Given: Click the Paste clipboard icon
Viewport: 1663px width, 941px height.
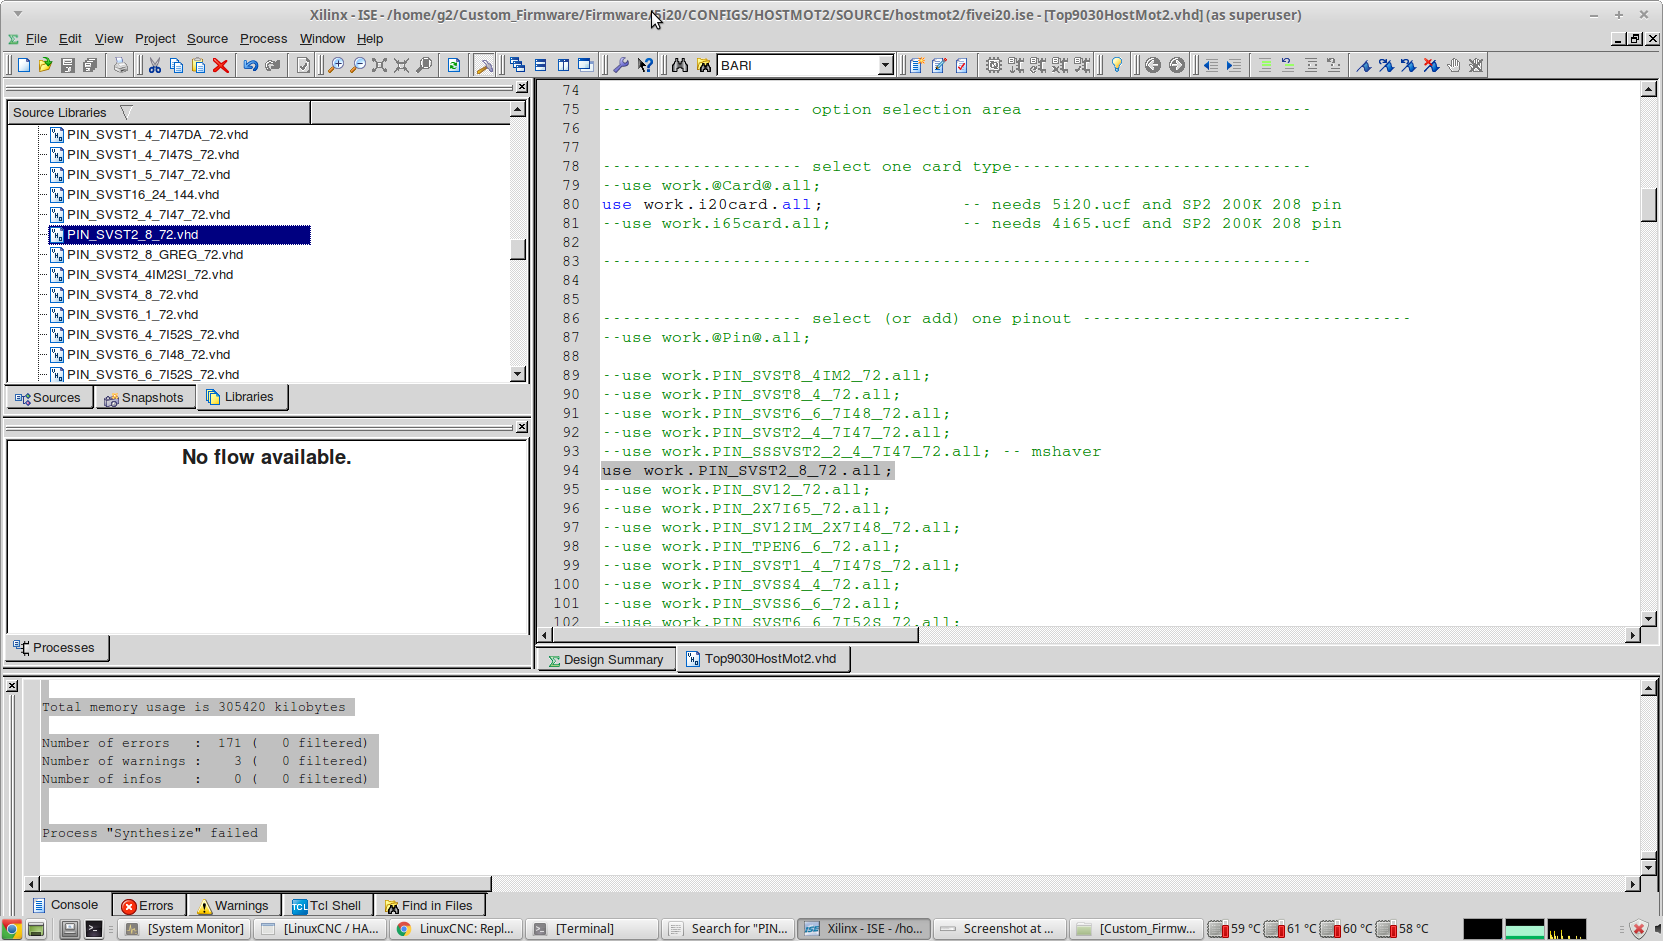Looking at the screenshot, I should point(198,65).
